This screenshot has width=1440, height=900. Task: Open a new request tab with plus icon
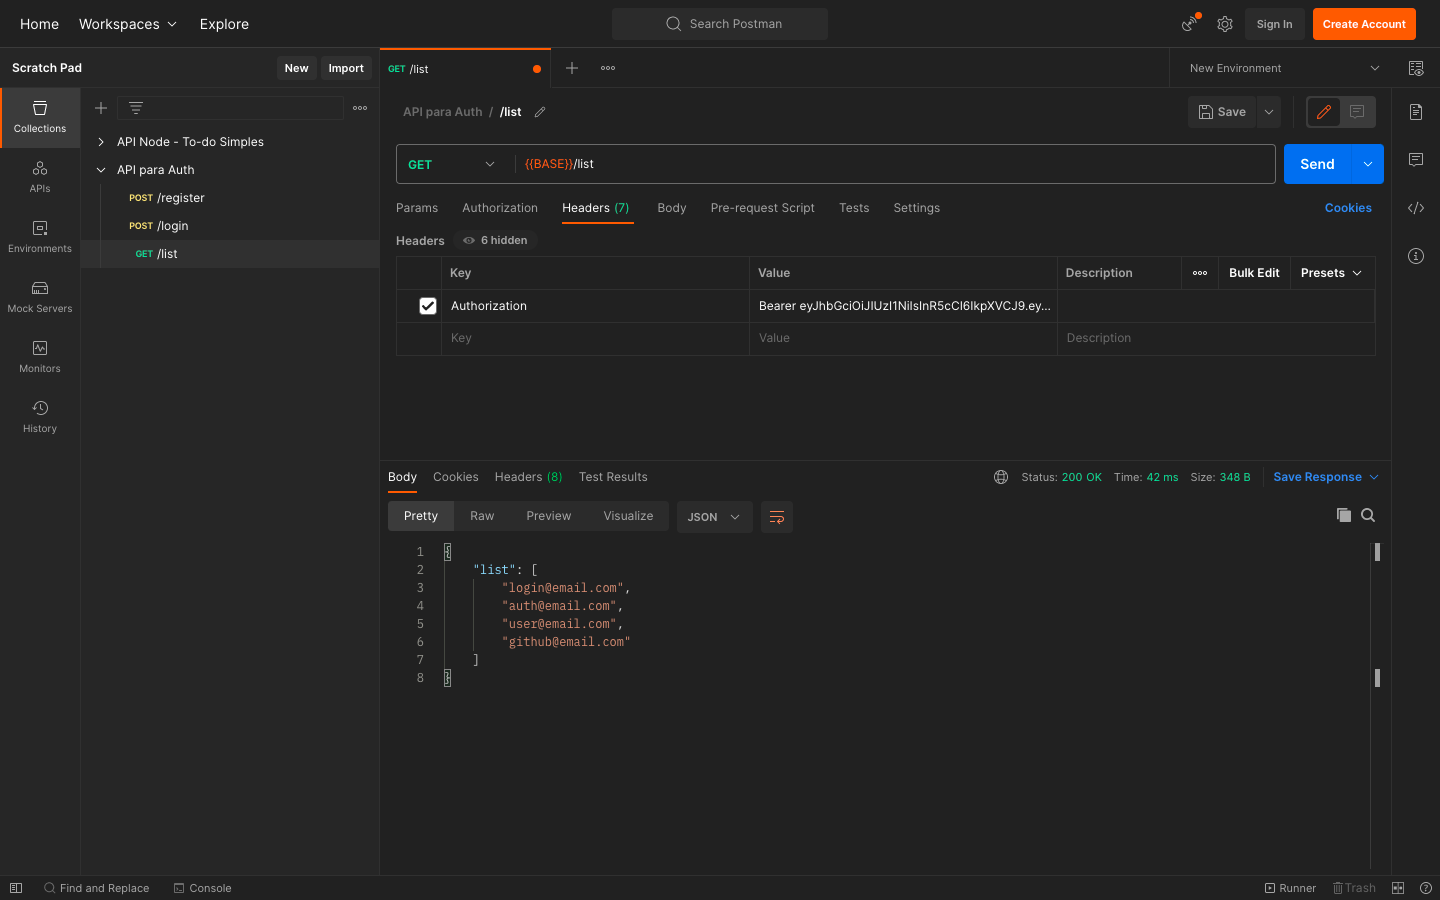[x=572, y=68]
